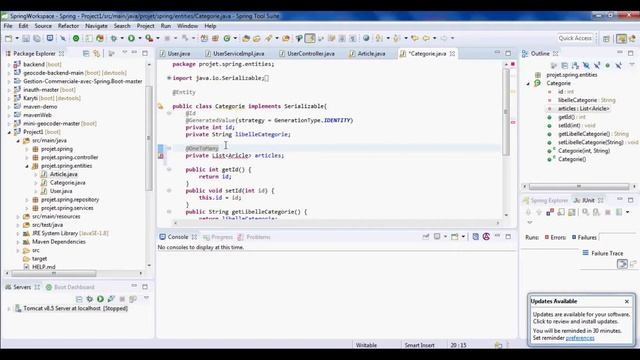Open the Navigate menu
The image size is (640, 360).
tap(96, 26)
